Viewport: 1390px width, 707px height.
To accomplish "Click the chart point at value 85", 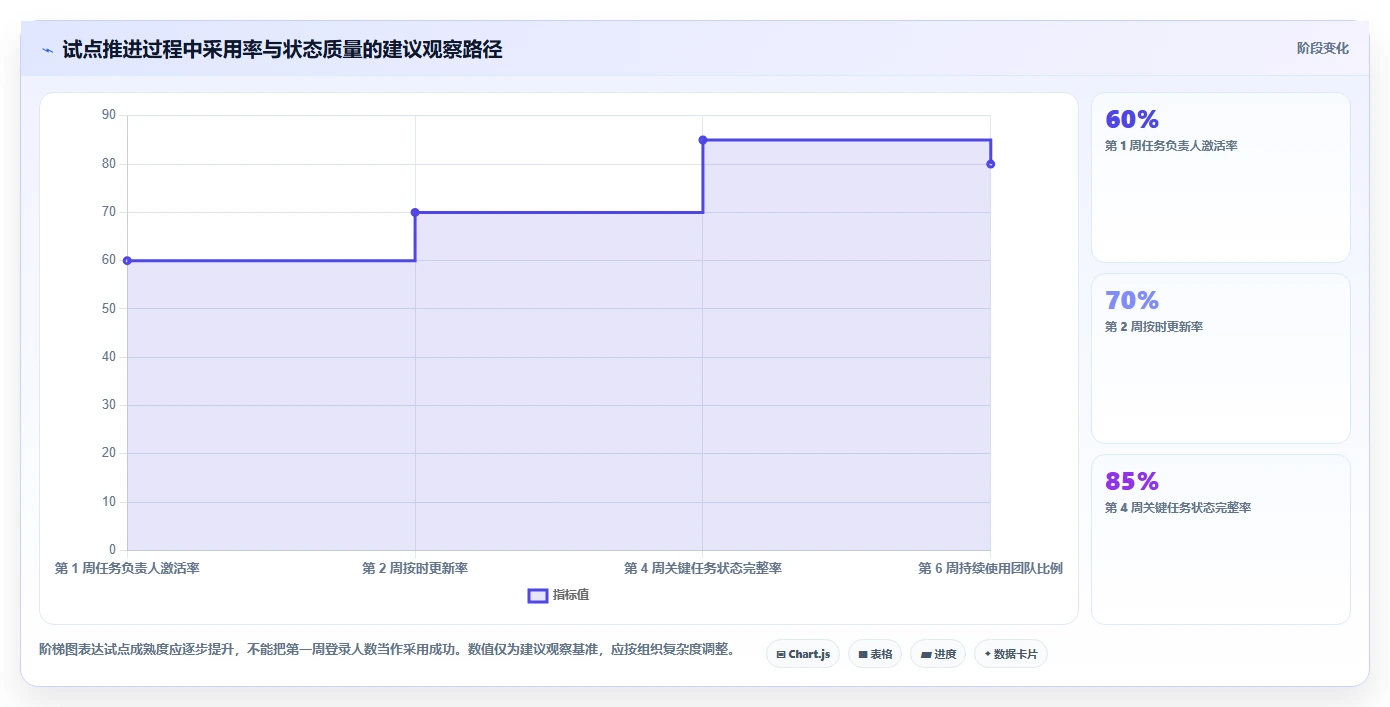I will [703, 140].
